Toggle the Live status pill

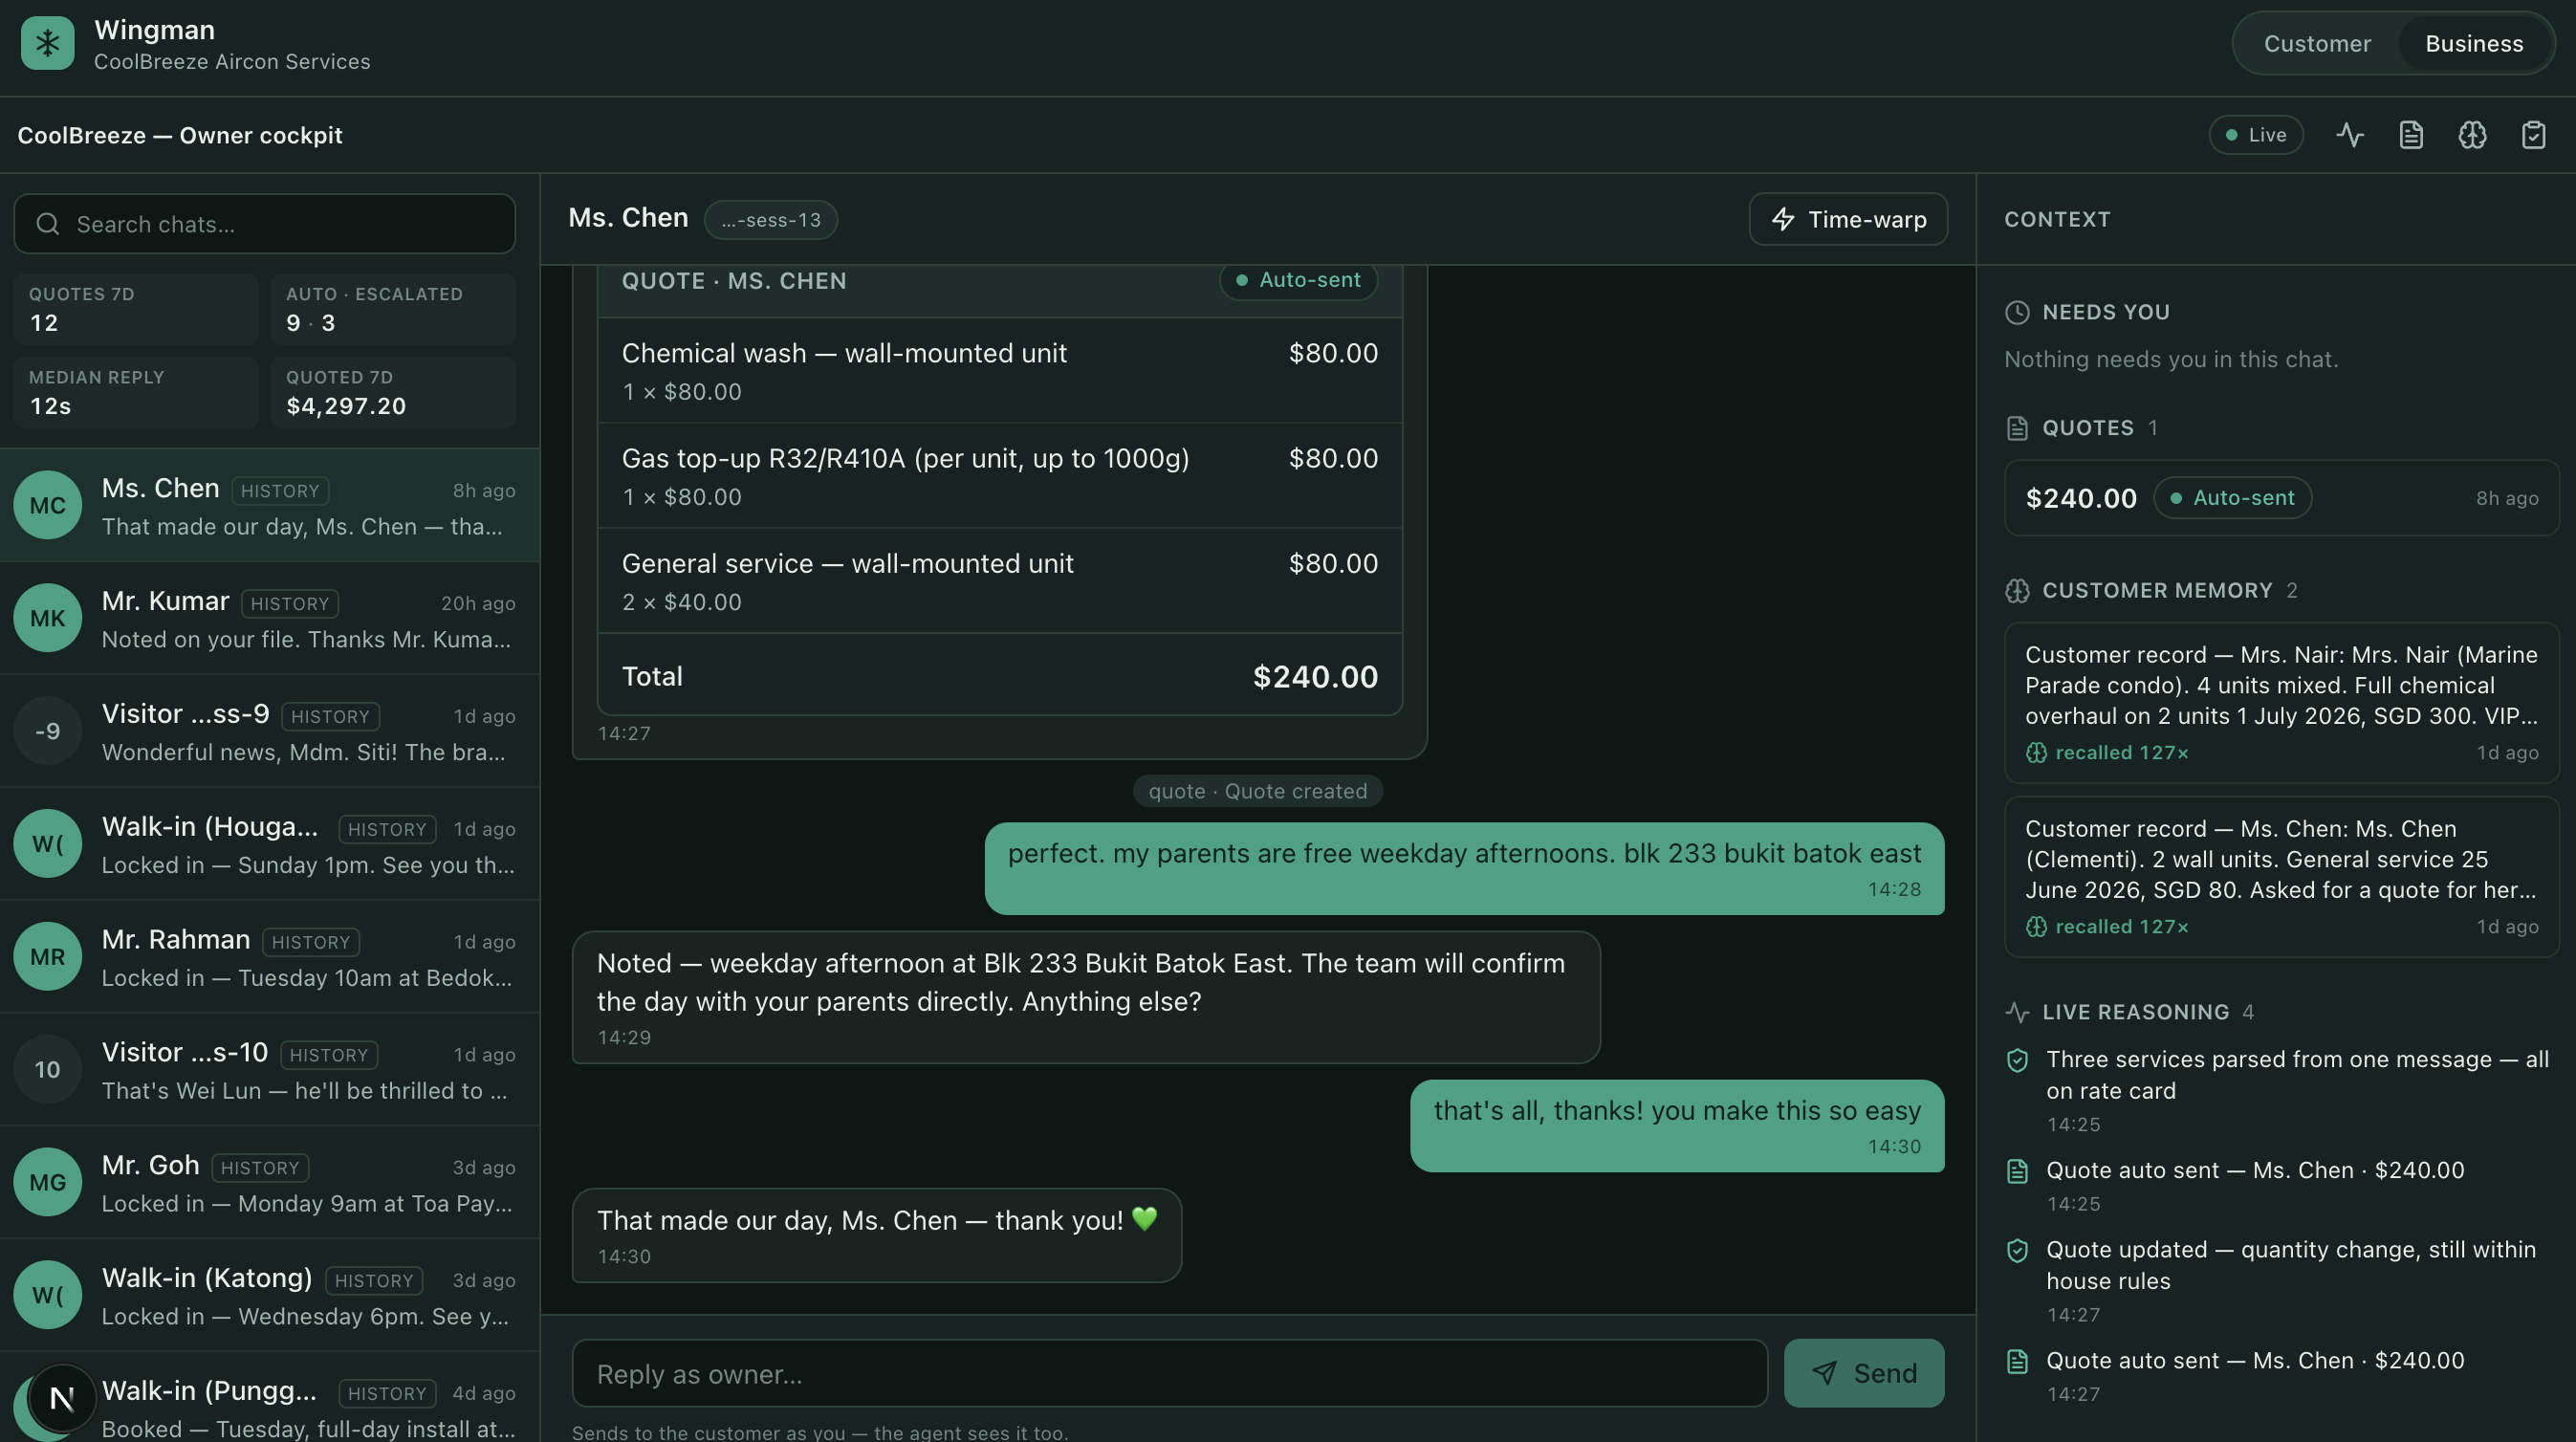coord(2256,135)
